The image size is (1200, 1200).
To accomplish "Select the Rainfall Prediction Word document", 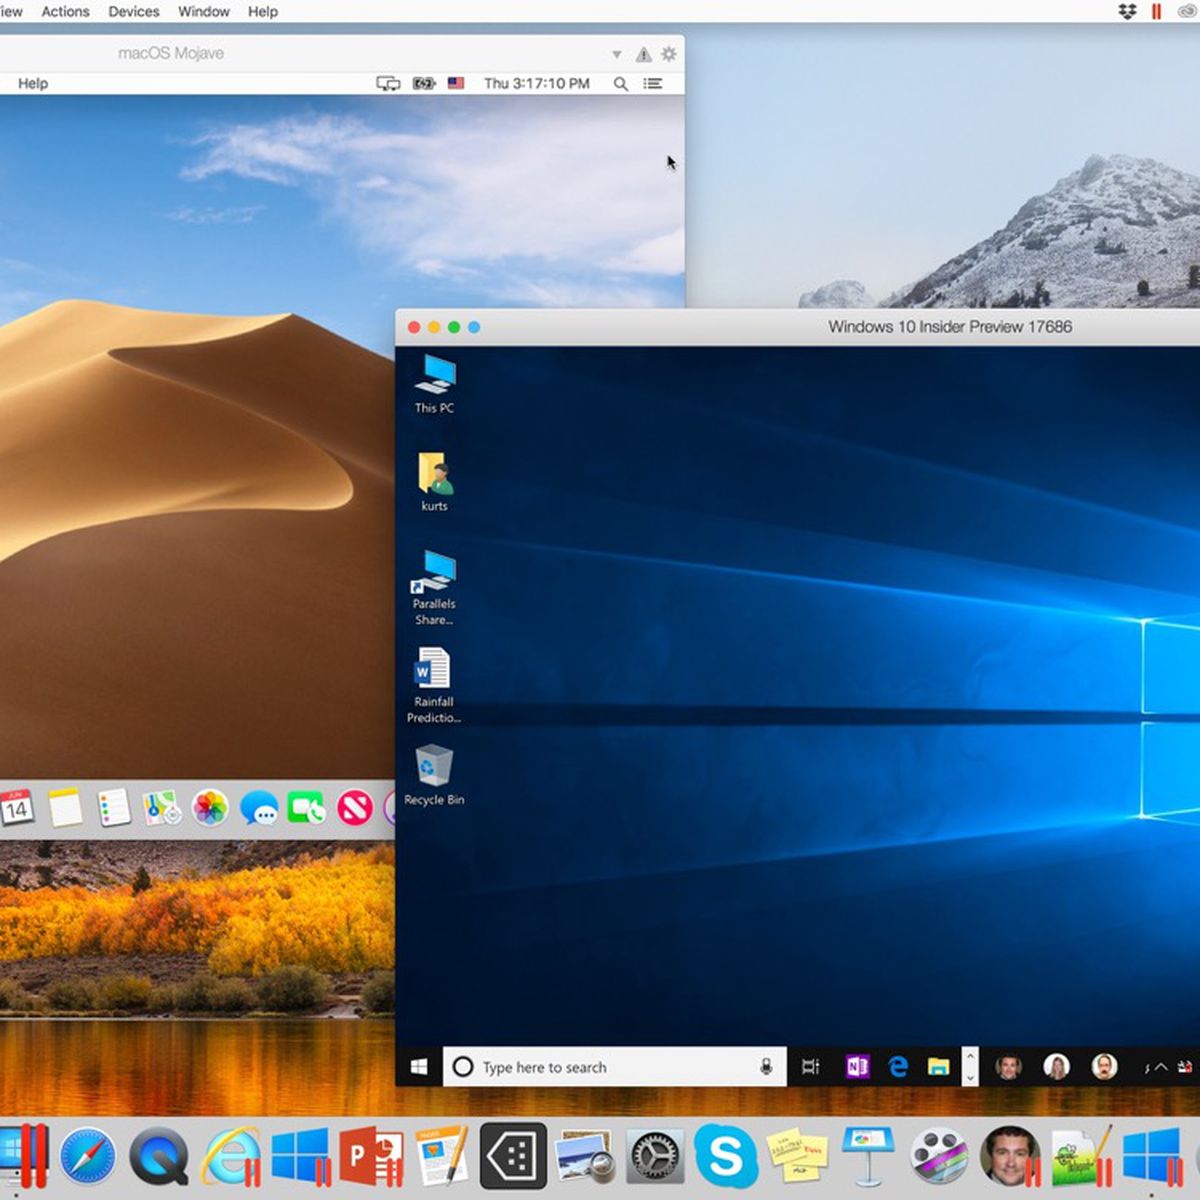I will point(433,686).
